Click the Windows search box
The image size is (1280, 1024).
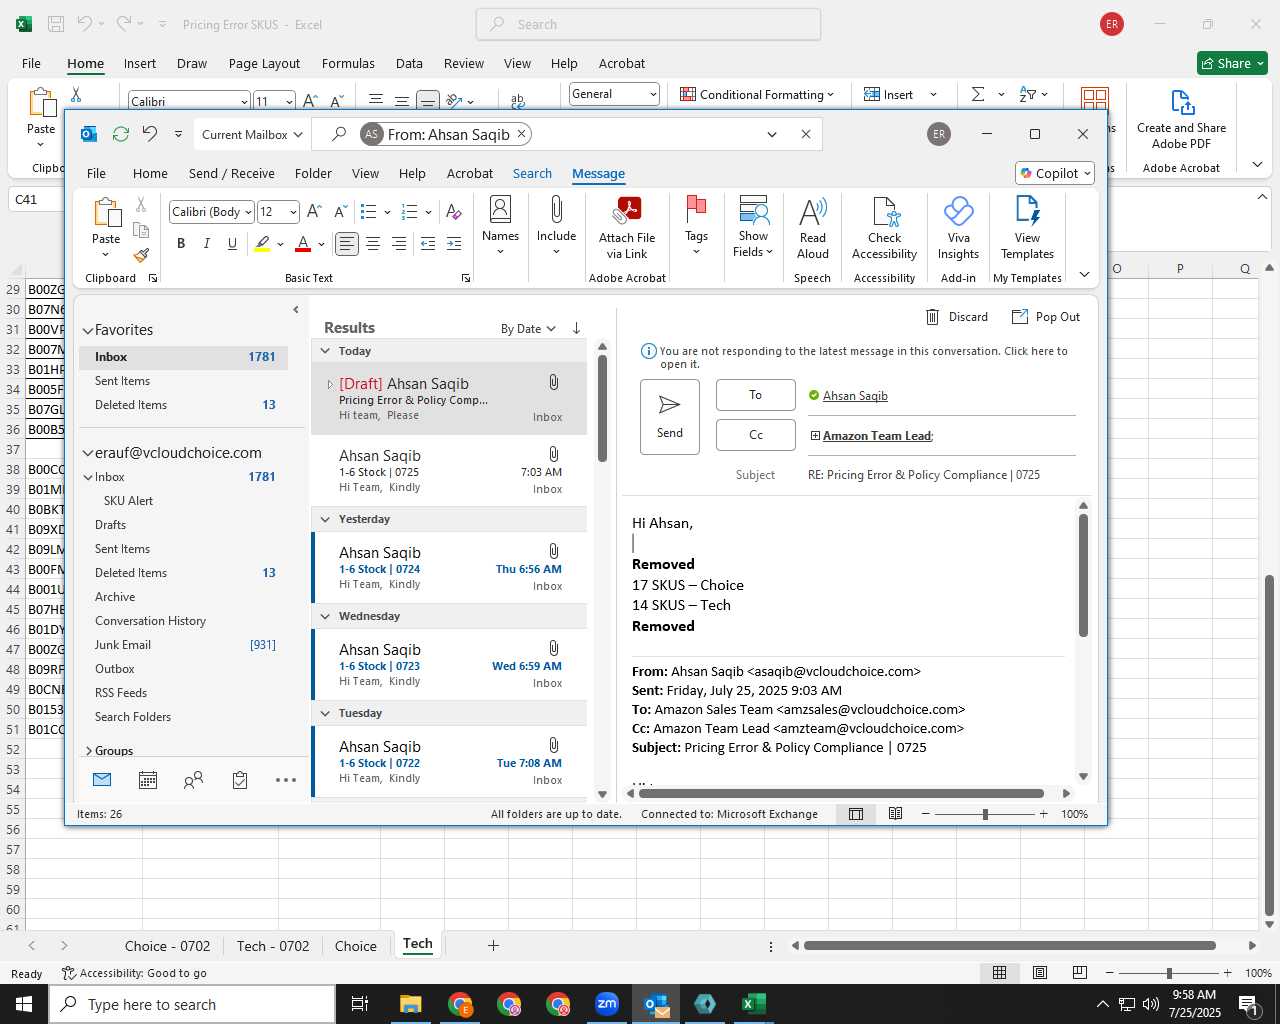pyautogui.click(x=192, y=1005)
